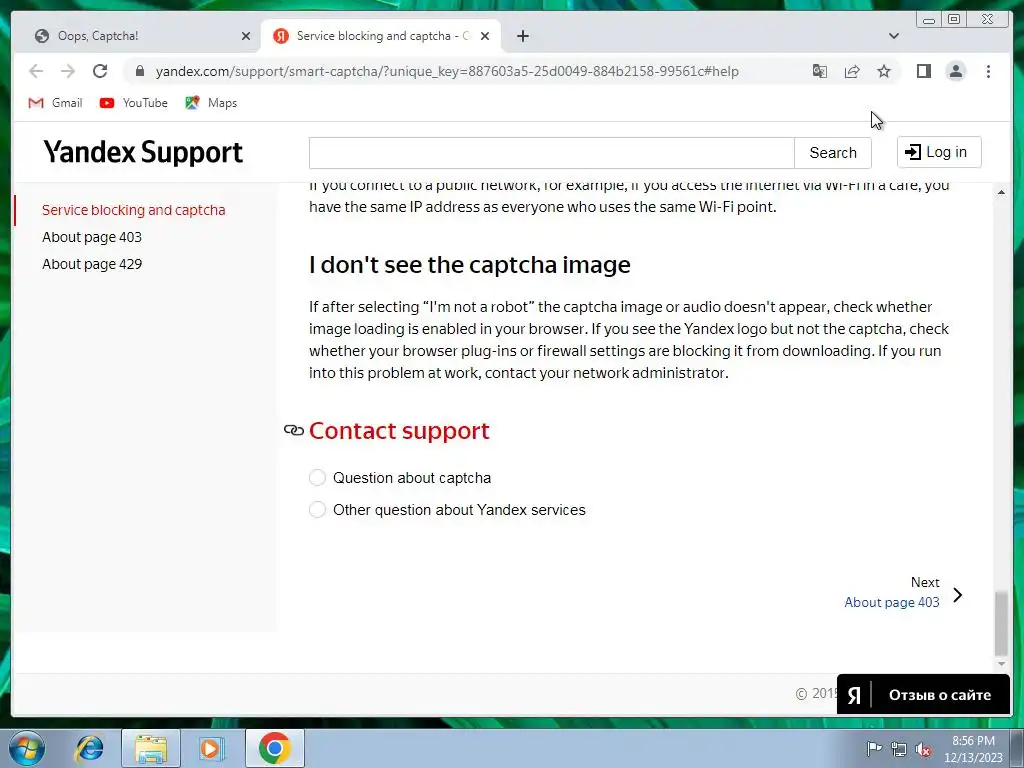
Task: Click the next page chevron arrow
Action: coord(957,595)
